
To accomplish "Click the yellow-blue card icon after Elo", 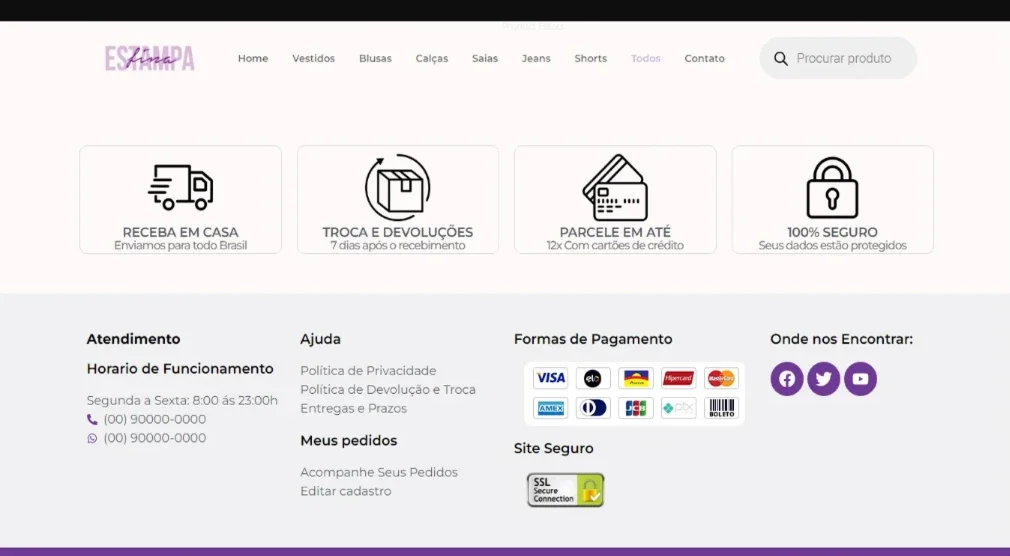I will [636, 378].
